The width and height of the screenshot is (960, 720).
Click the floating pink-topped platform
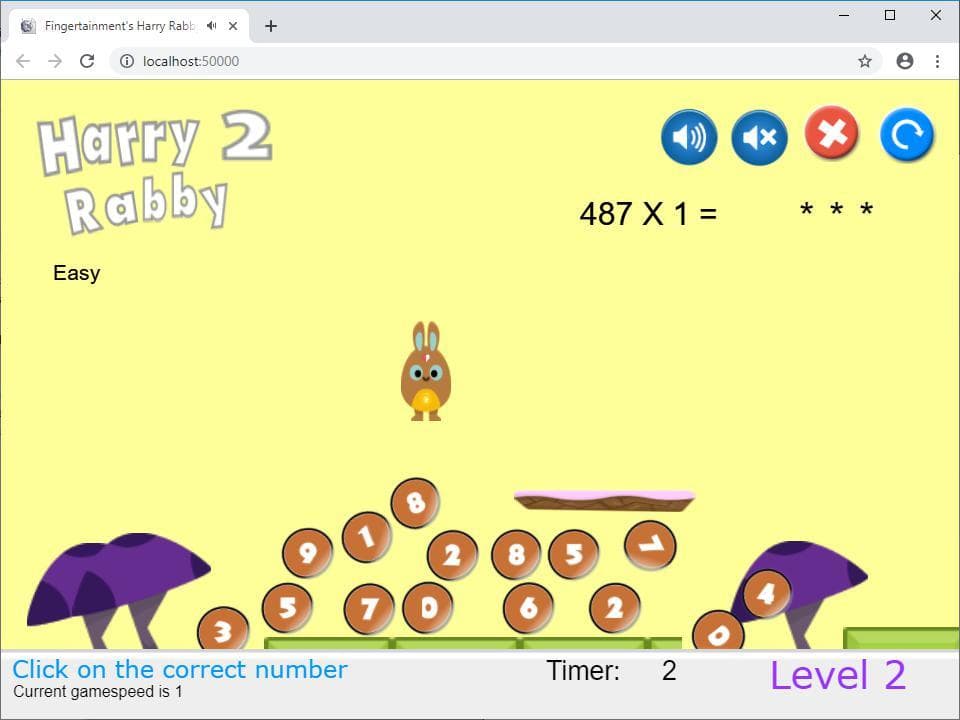604,500
